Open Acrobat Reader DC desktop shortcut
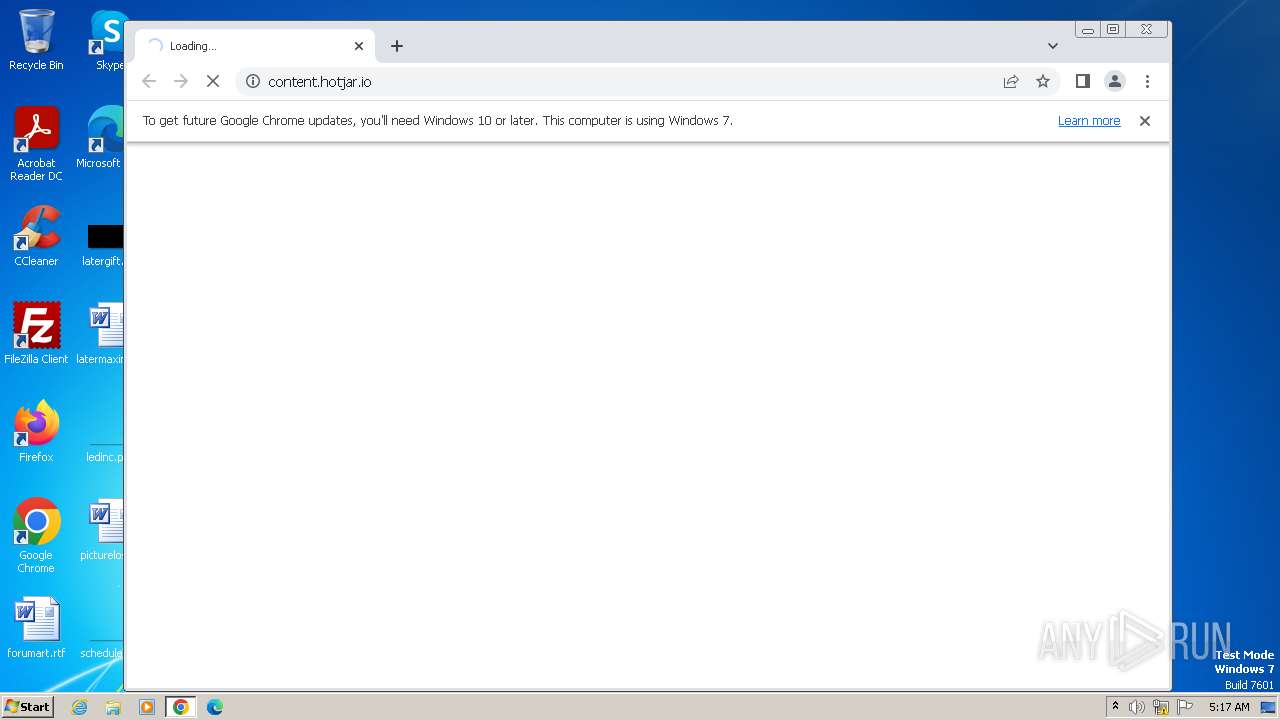The image size is (1280, 720). click(x=36, y=144)
